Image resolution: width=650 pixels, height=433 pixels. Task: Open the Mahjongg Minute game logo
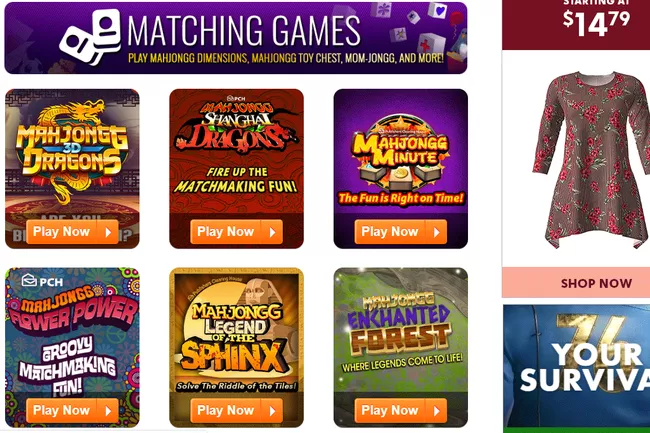point(400,150)
